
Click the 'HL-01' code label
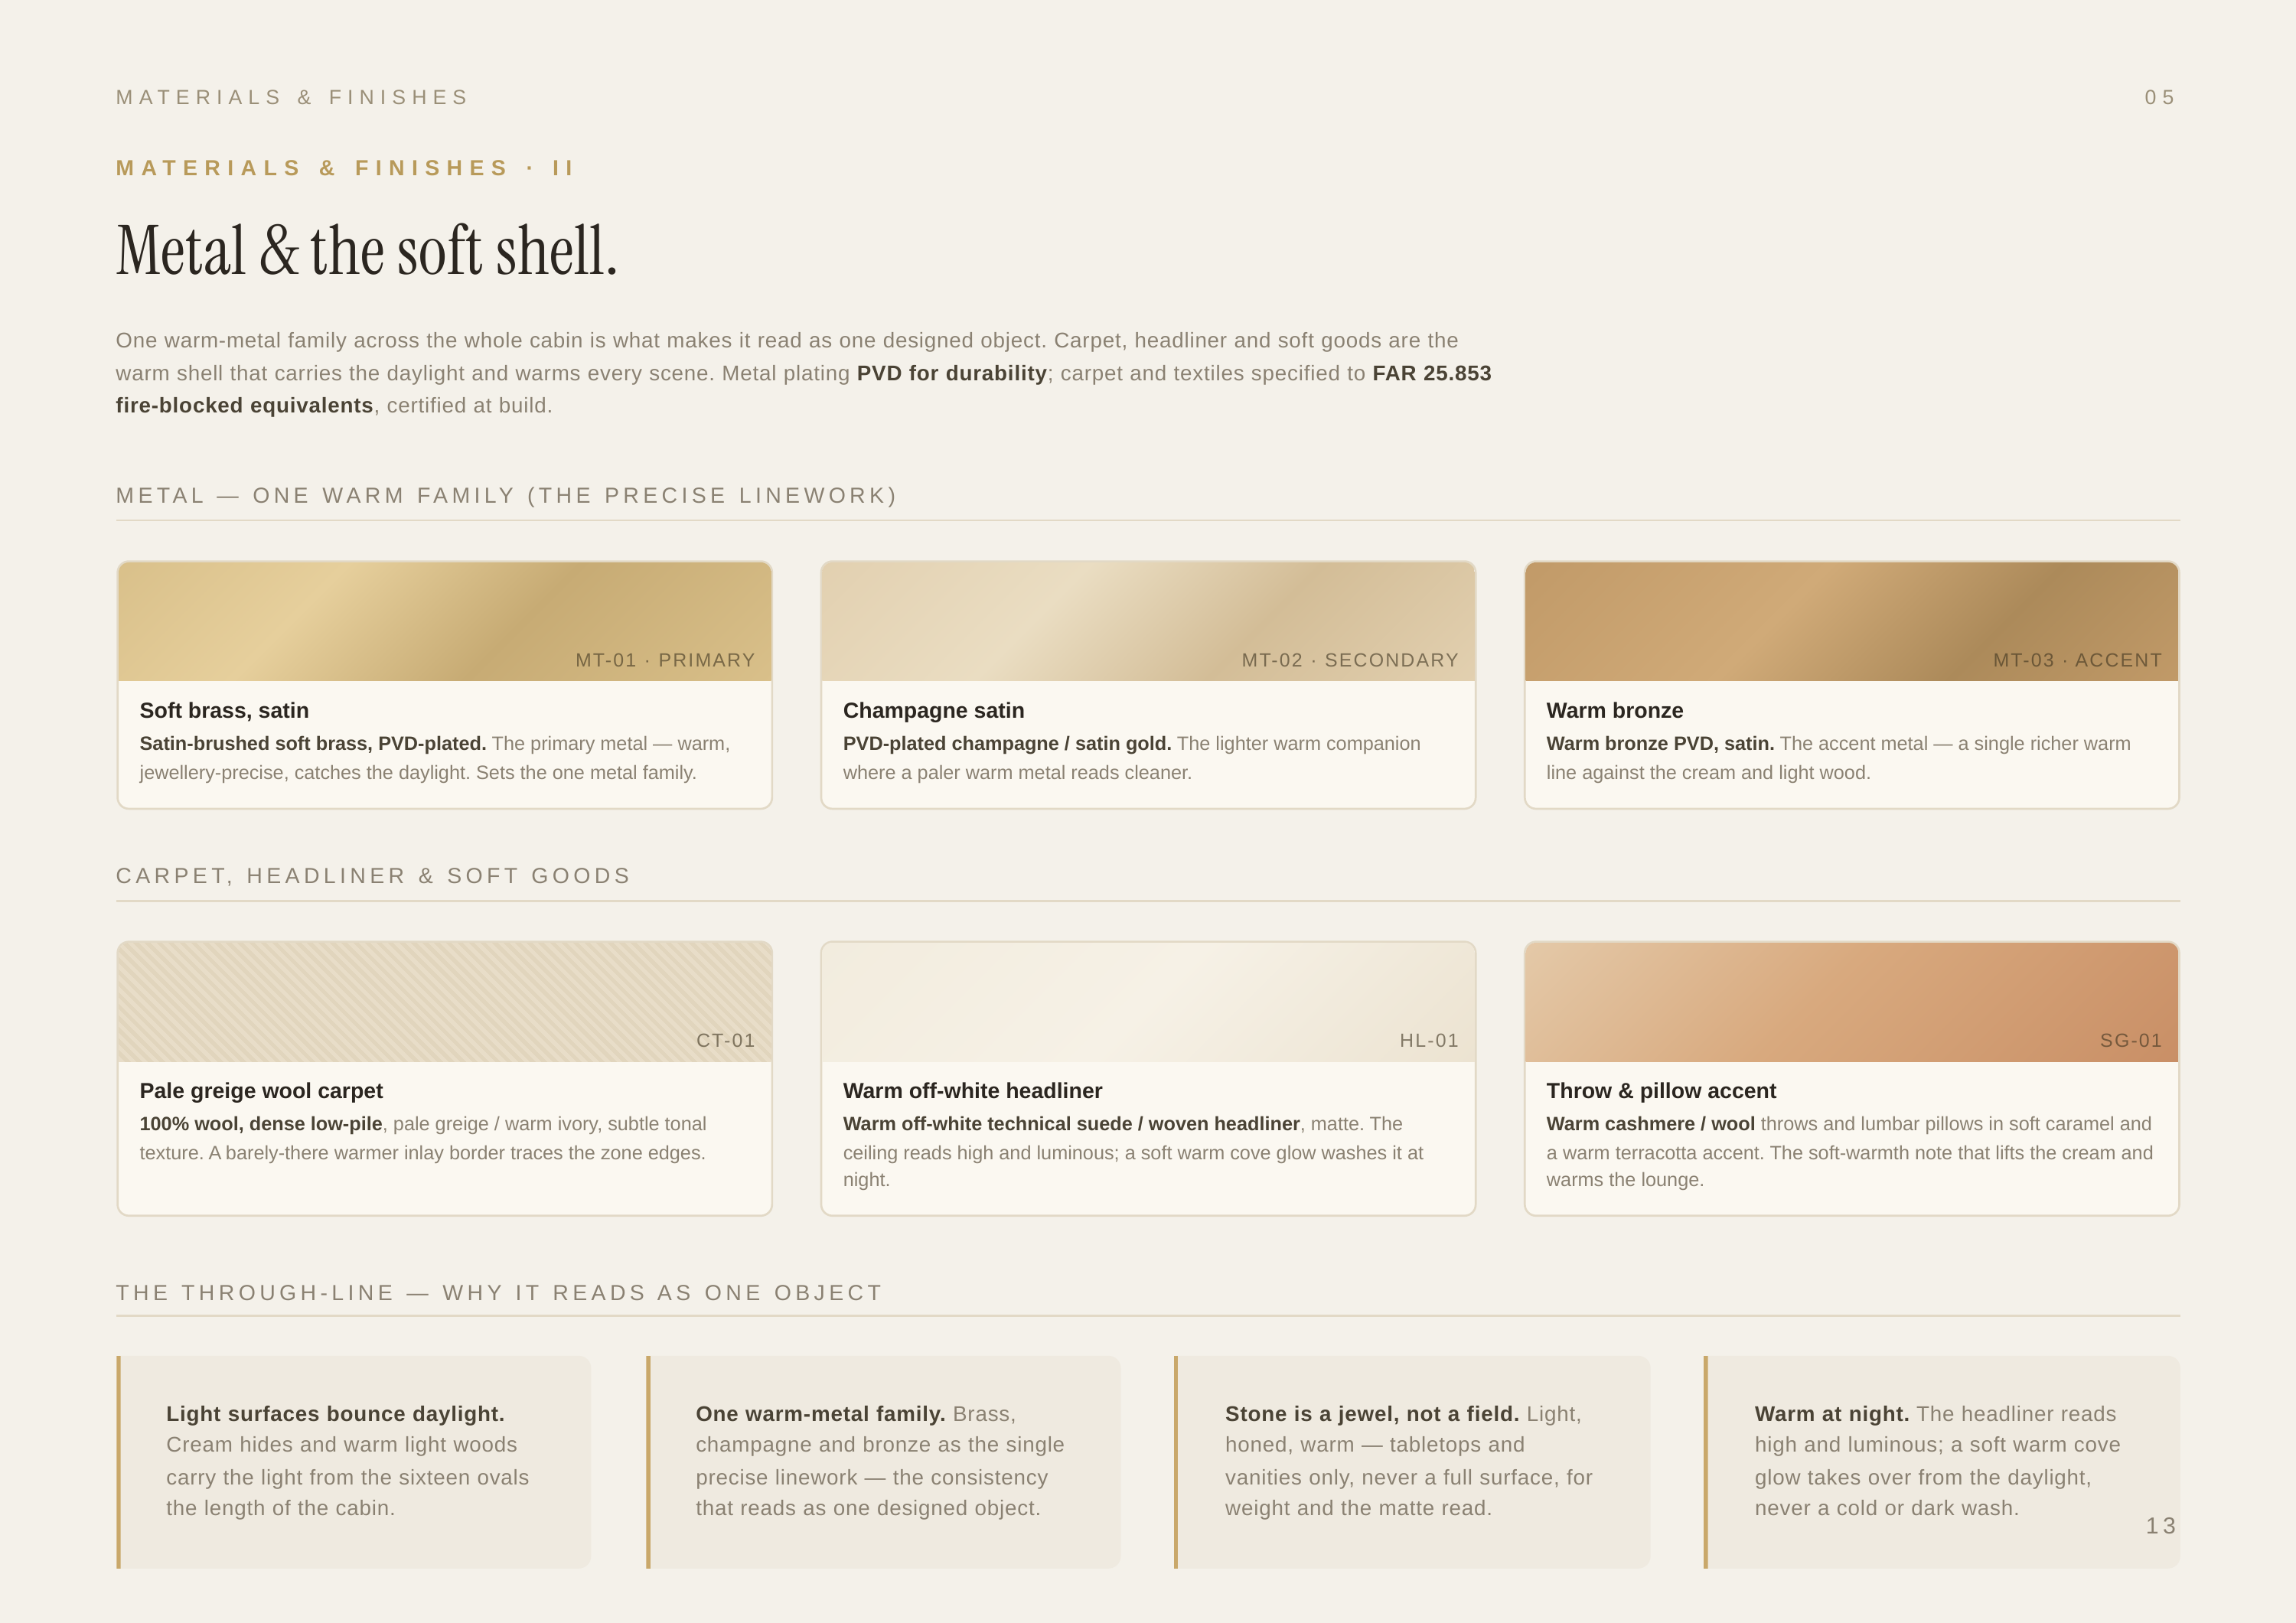click(x=1429, y=1040)
